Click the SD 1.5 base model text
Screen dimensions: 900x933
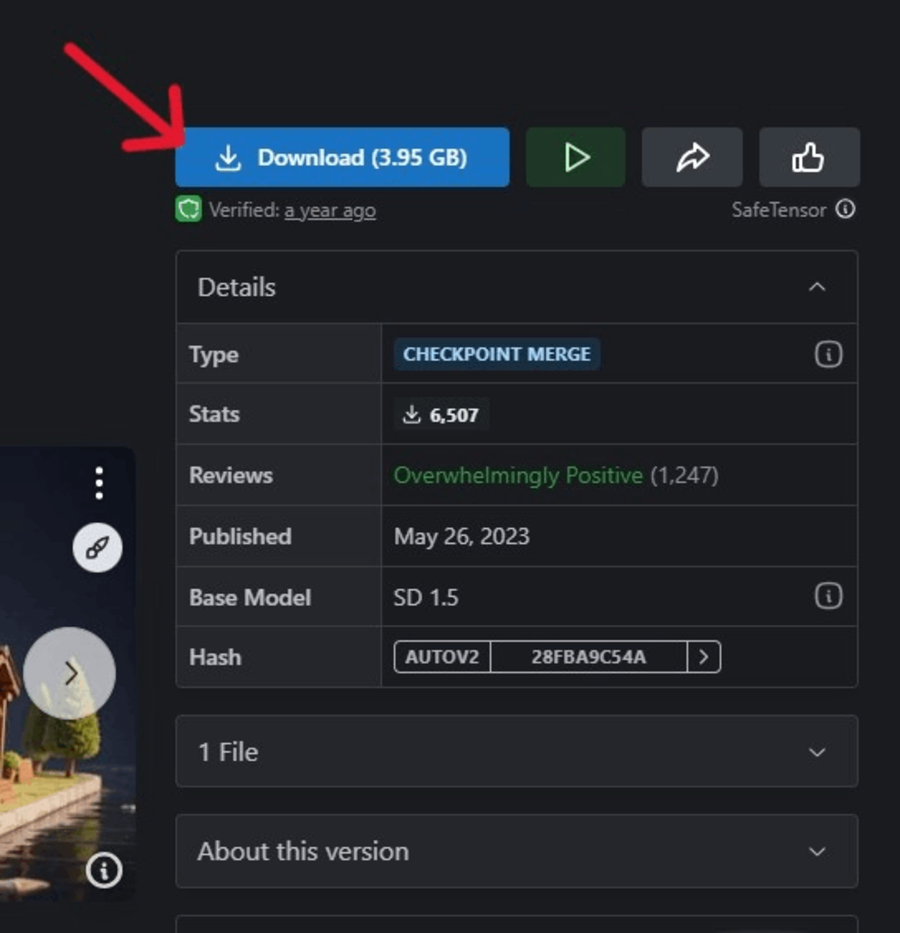point(426,597)
